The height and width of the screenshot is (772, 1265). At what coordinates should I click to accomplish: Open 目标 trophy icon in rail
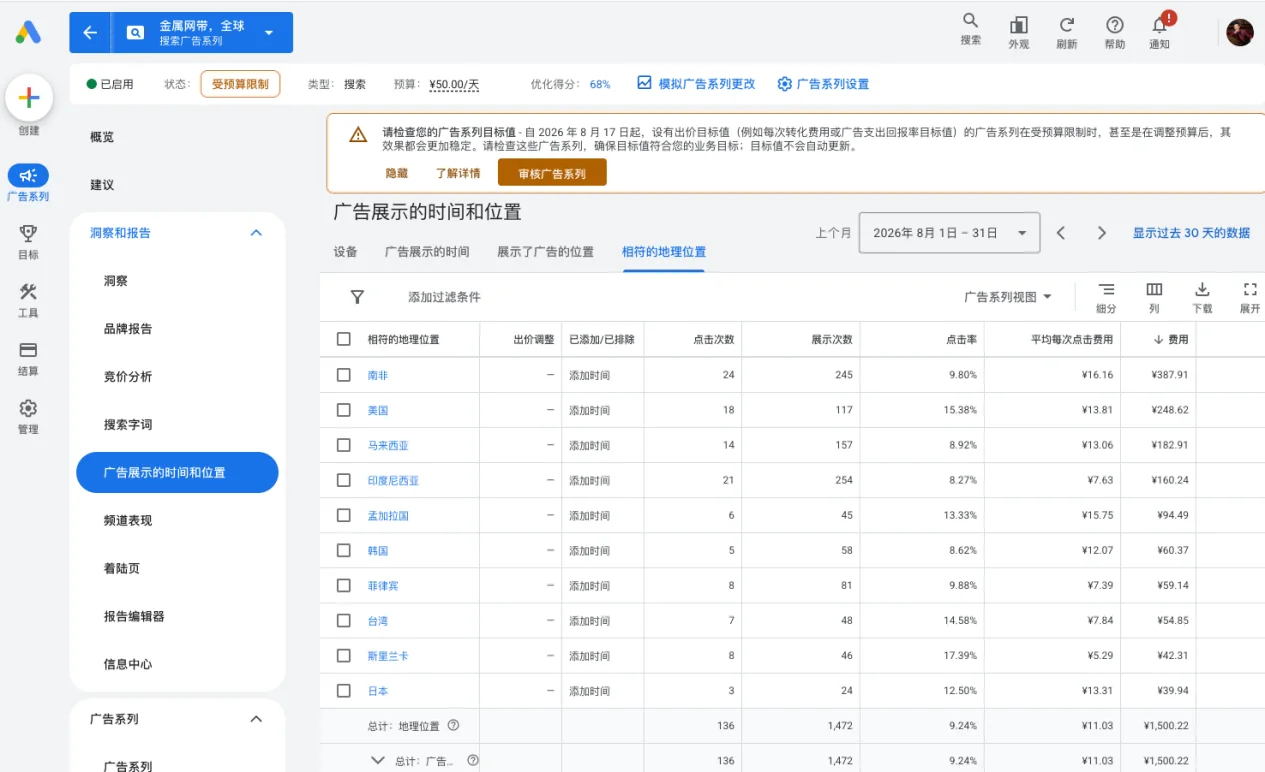tap(28, 233)
